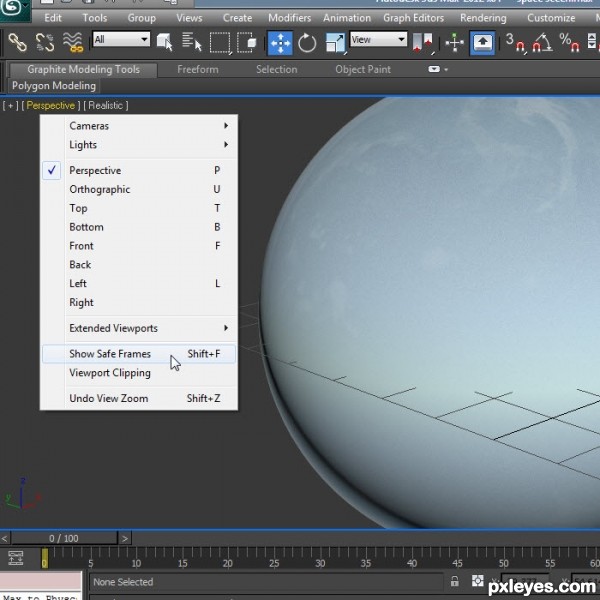Open the Views menu
The height and width of the screenshot is (600, 600).
point(189,18)
